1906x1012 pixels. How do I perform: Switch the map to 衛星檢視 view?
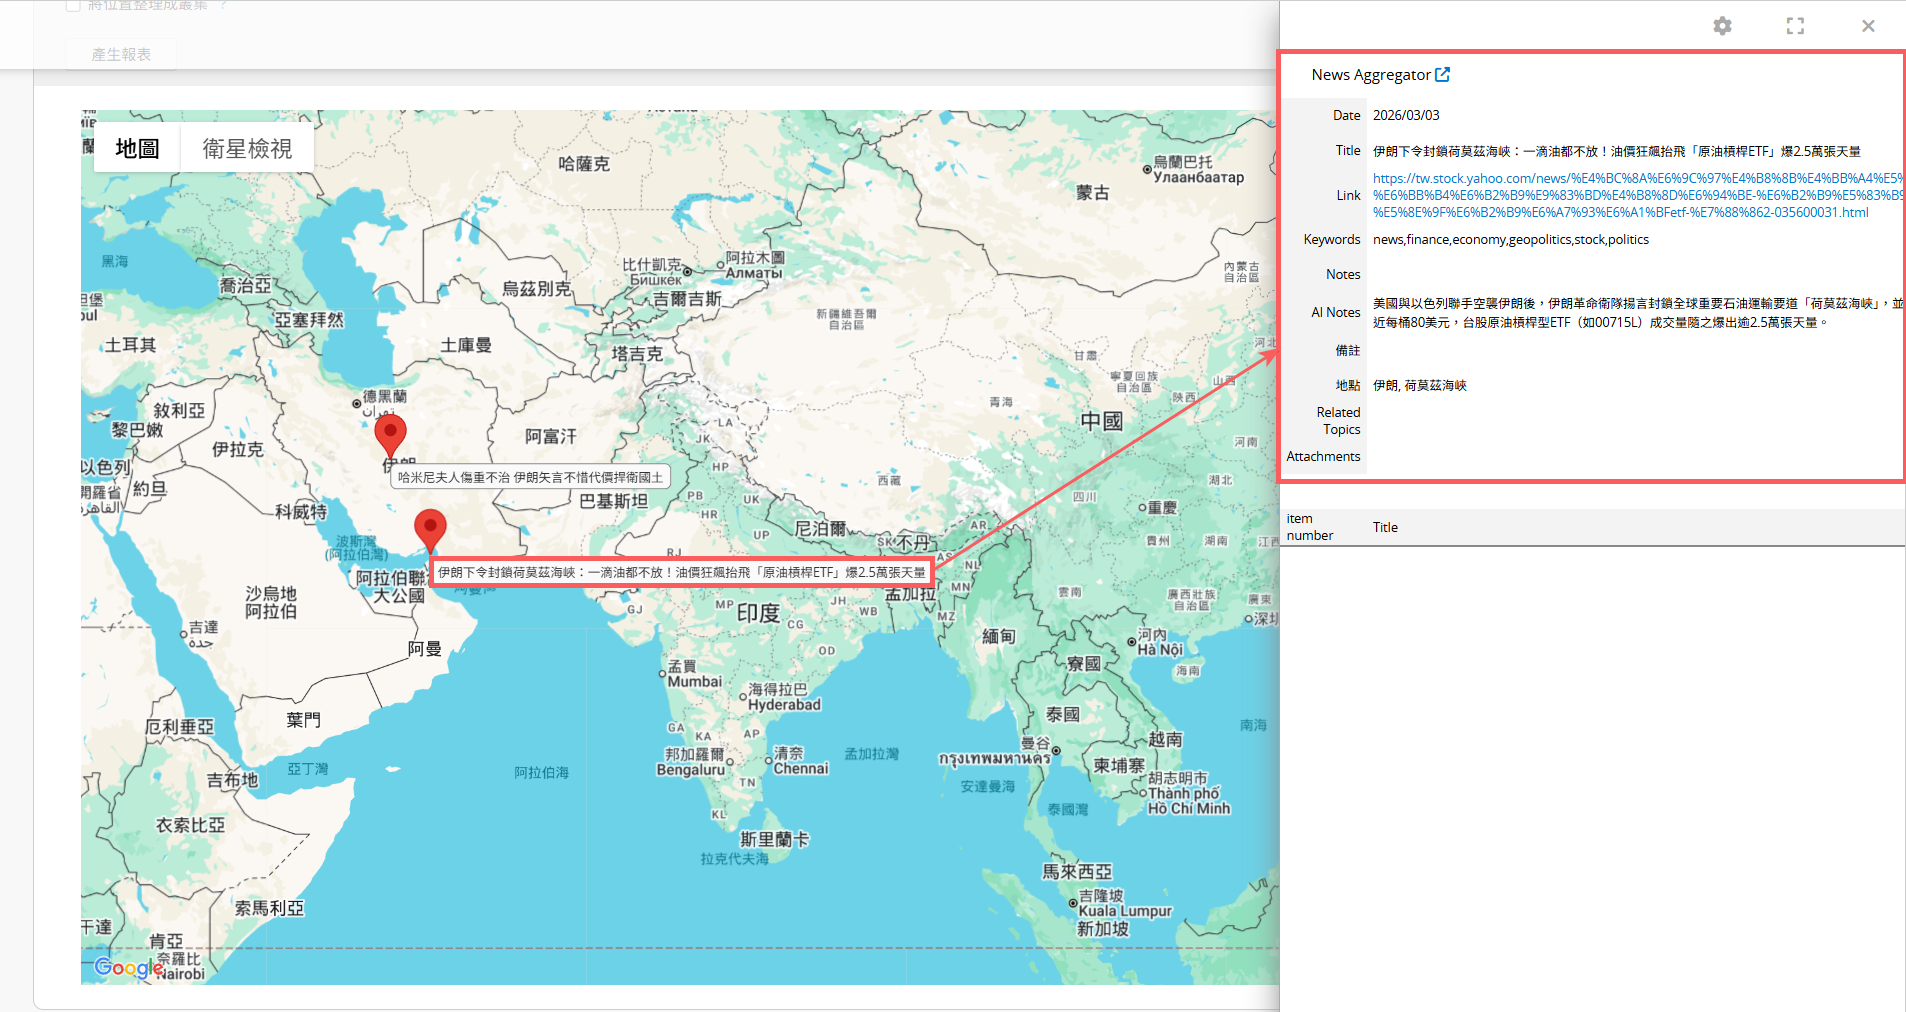coord(247,149)
